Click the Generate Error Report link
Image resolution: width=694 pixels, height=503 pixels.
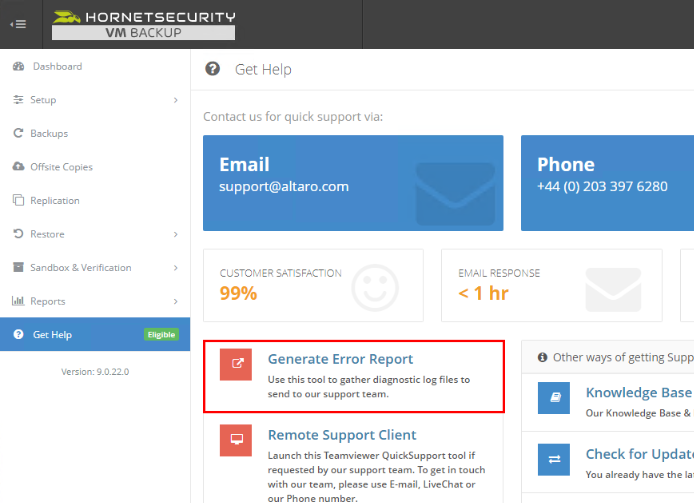tap(340, 359)
